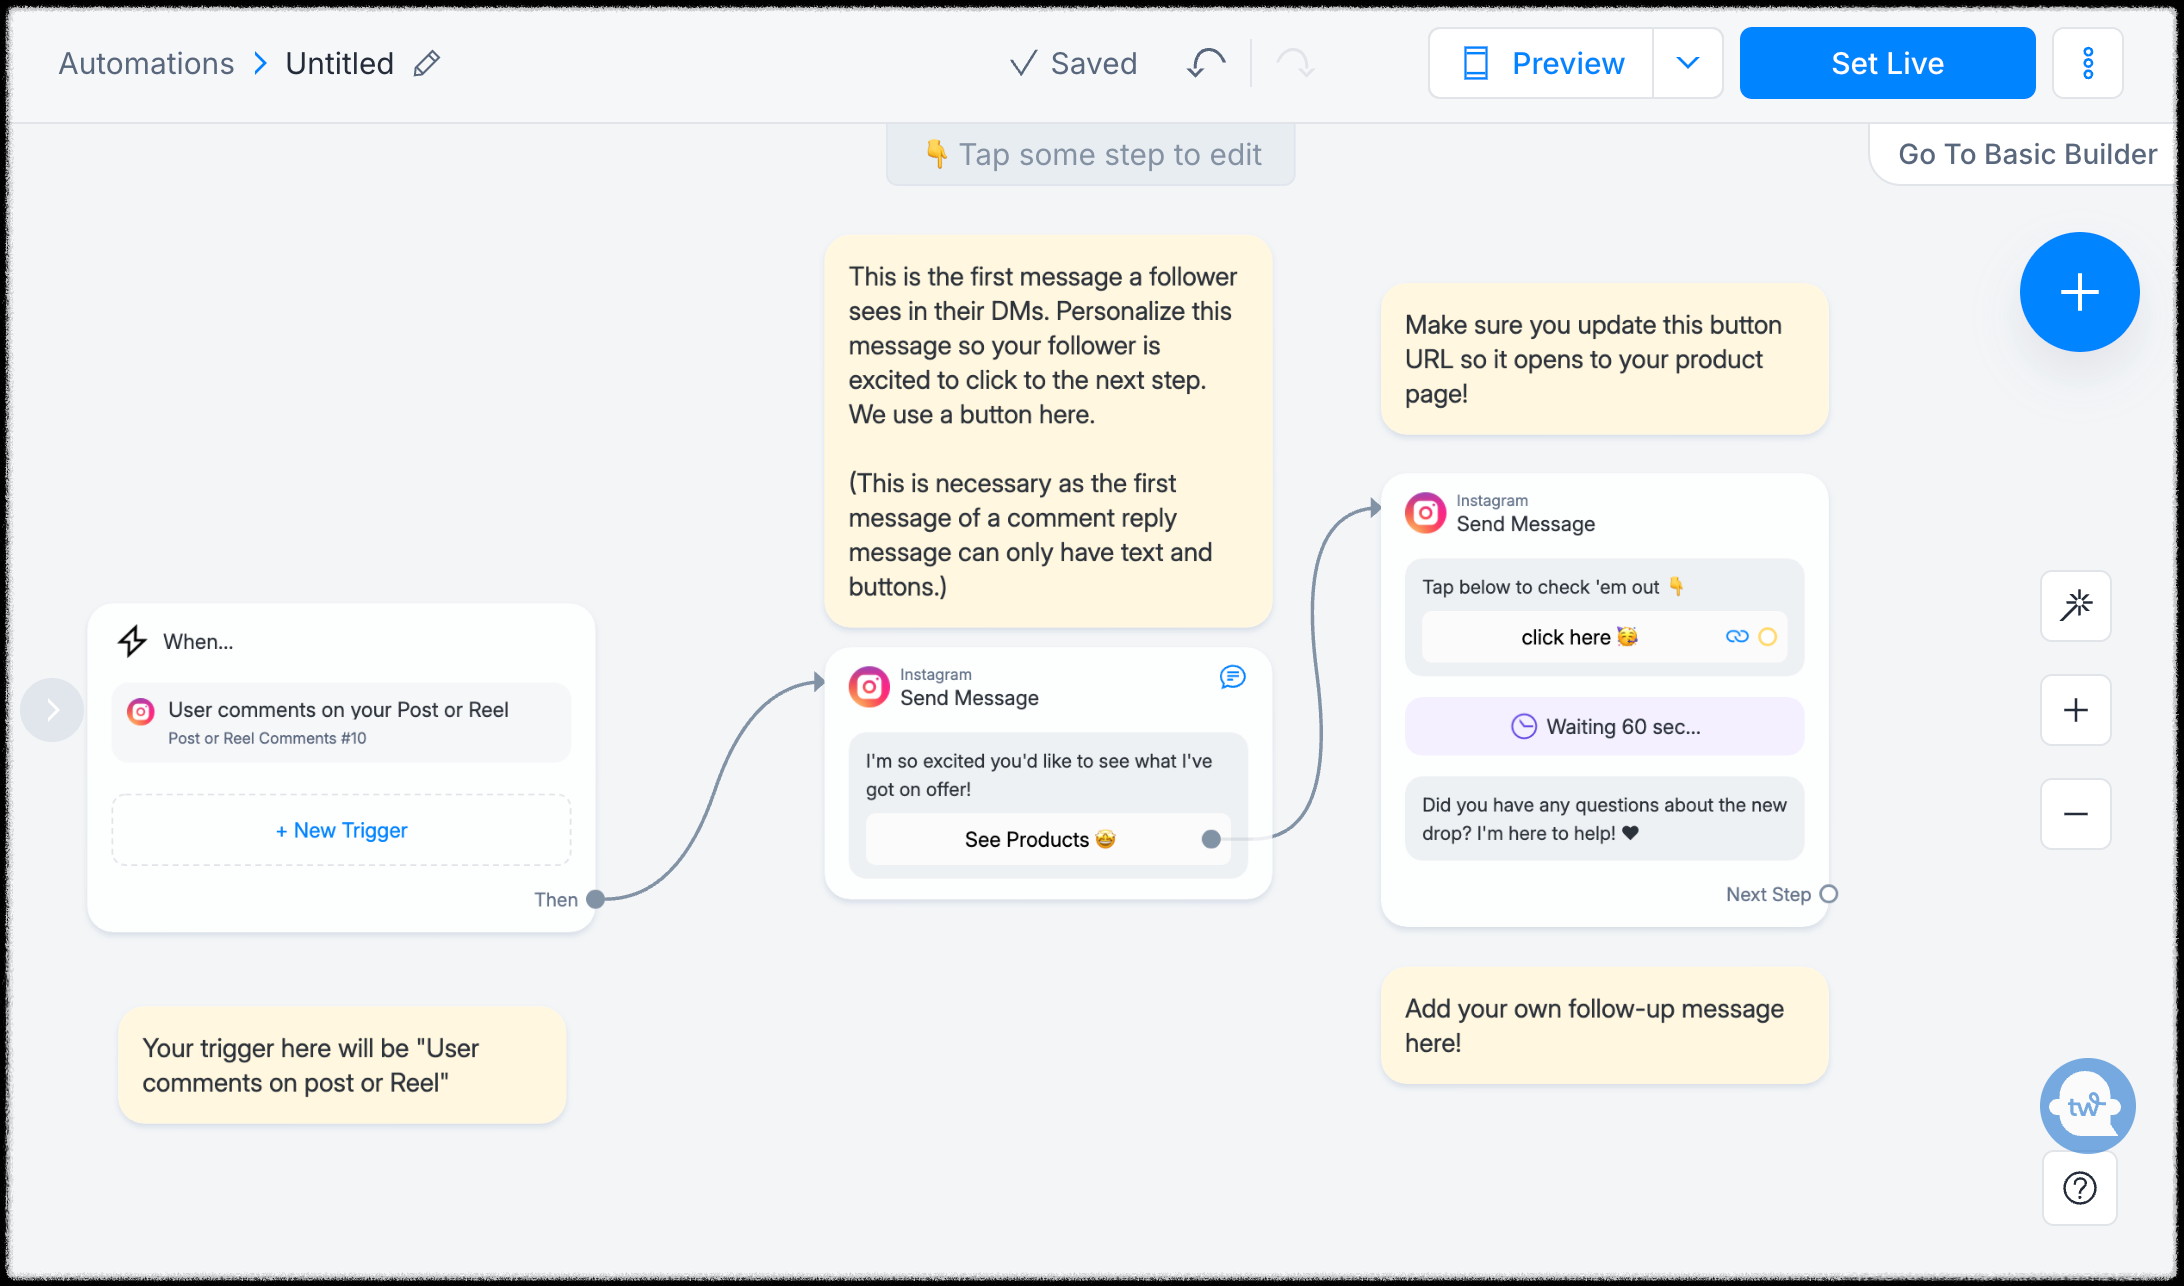Select the Waiting 60 sec delay block
The image size is (2184, 1286).
click(1604, 727)
